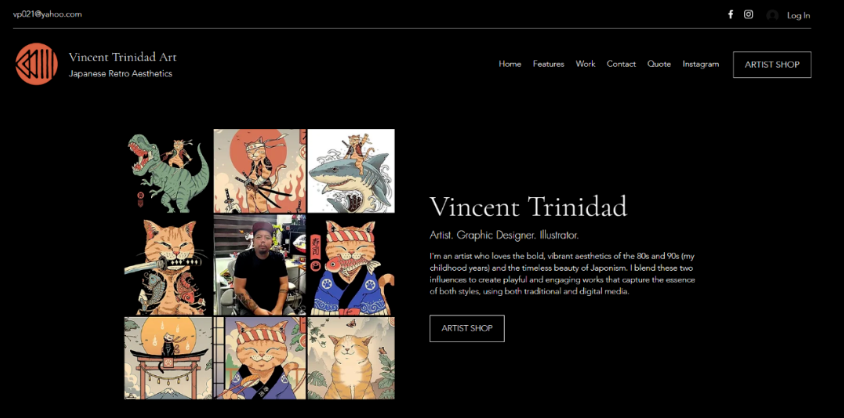
Task: Open the samurai cat with red sun artwork
Action: [260, 171]
